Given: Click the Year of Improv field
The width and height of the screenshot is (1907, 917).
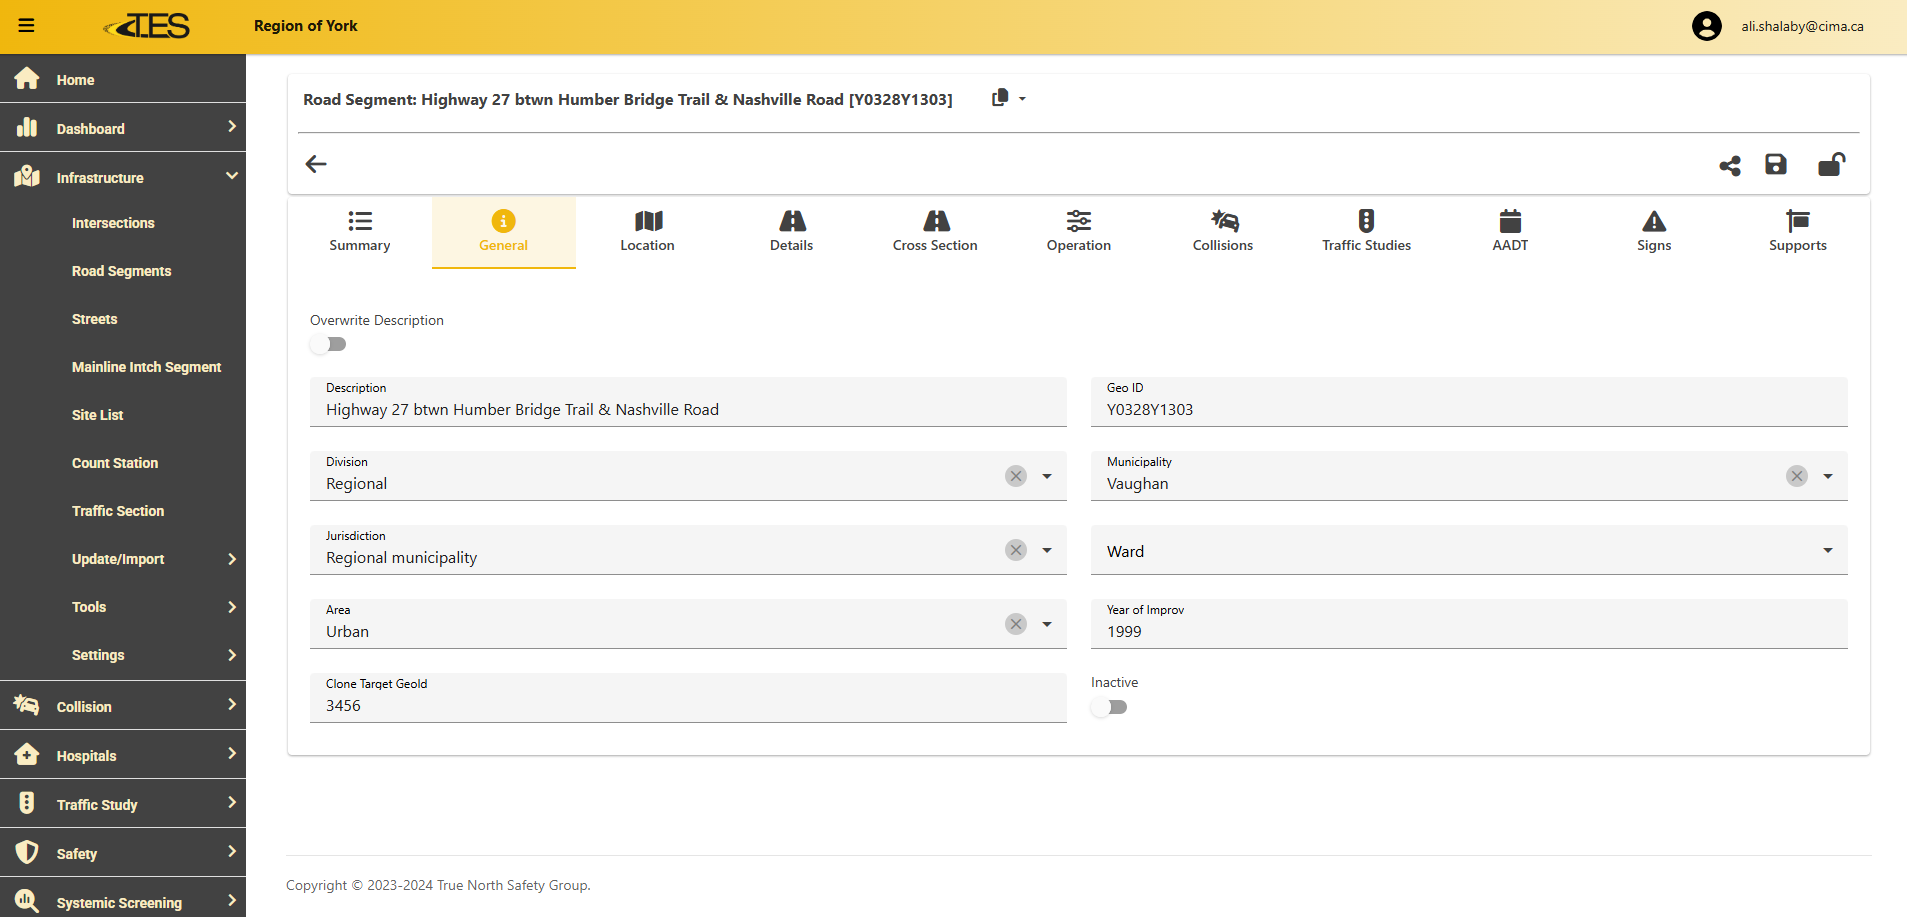Looking at the screenshot, I should pos(1468,631).
